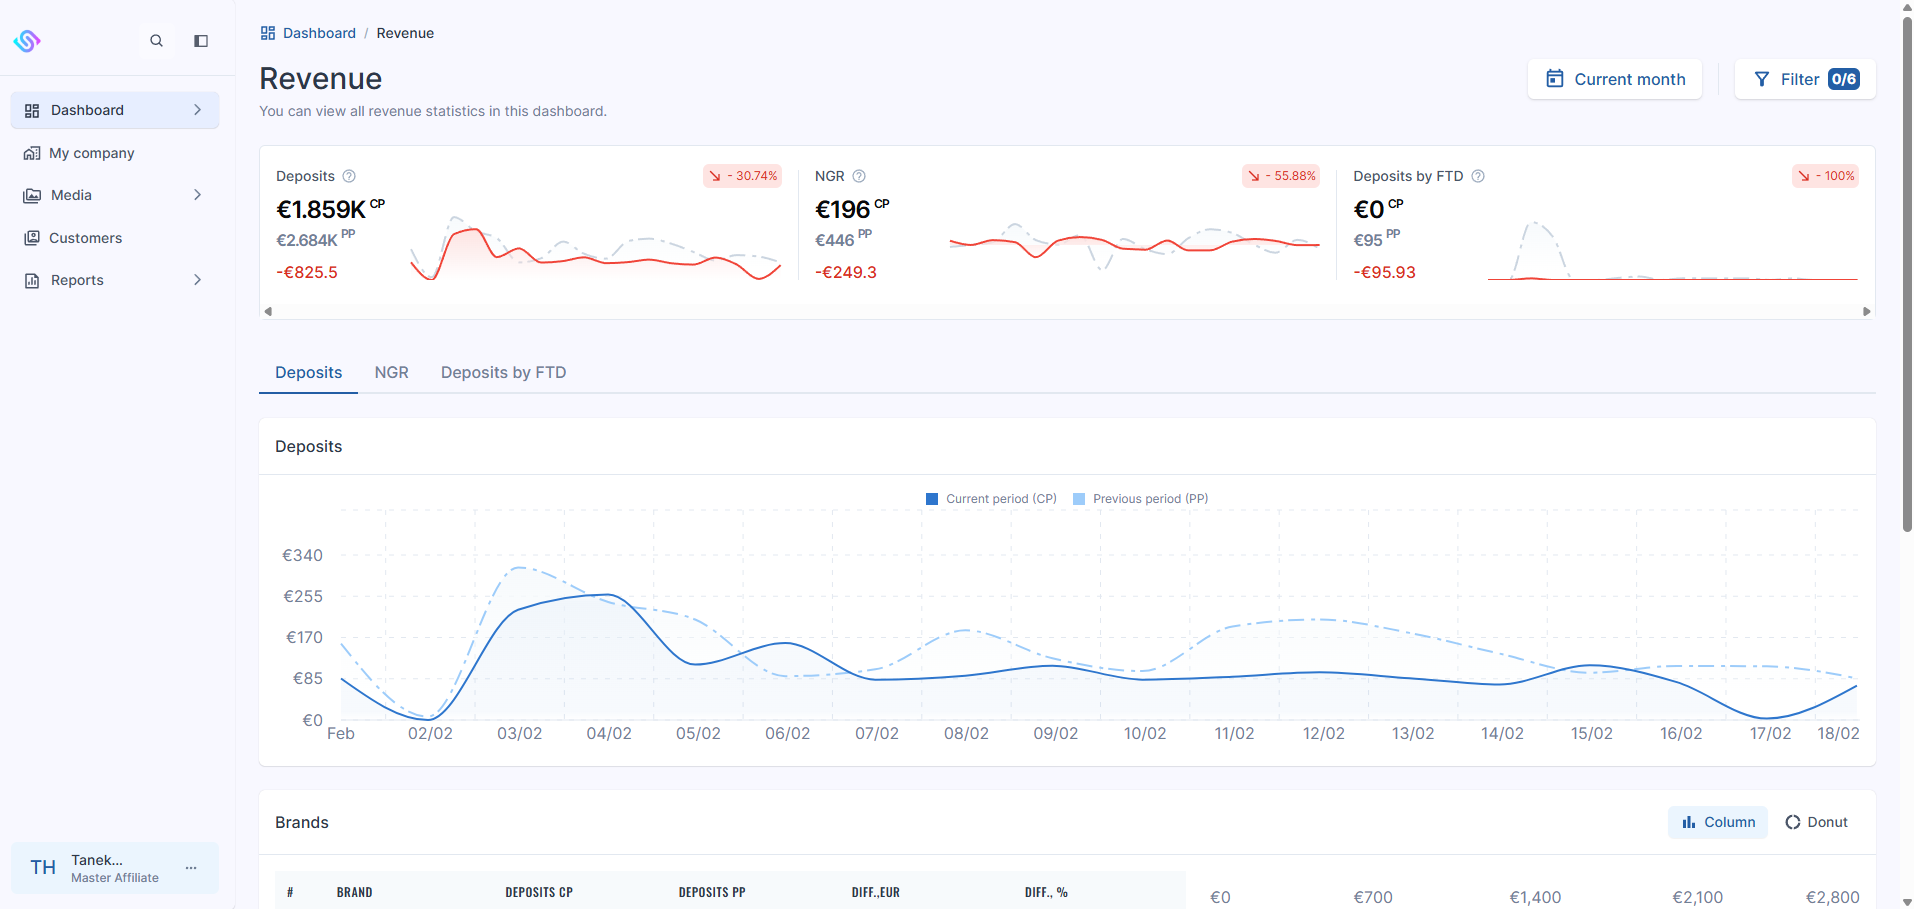Toggle Previous period (PP) legend series
The height and width of the screenshot is (909, 1914).
coord(1140,499)
